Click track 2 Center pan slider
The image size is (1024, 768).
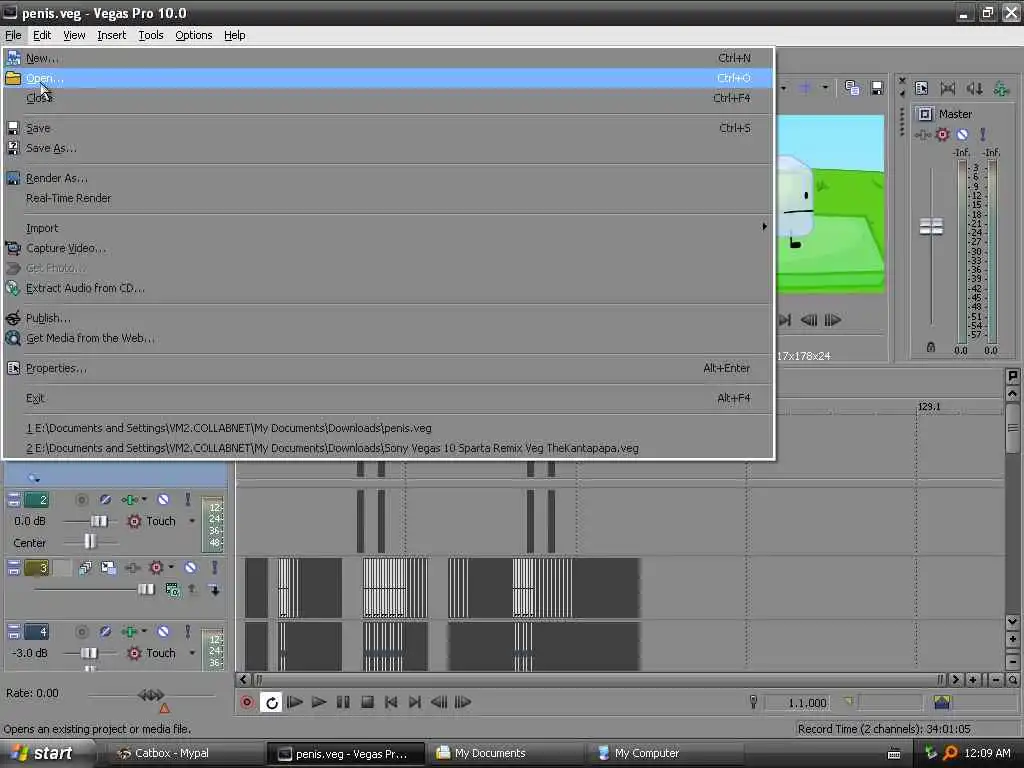pos(89,541)
